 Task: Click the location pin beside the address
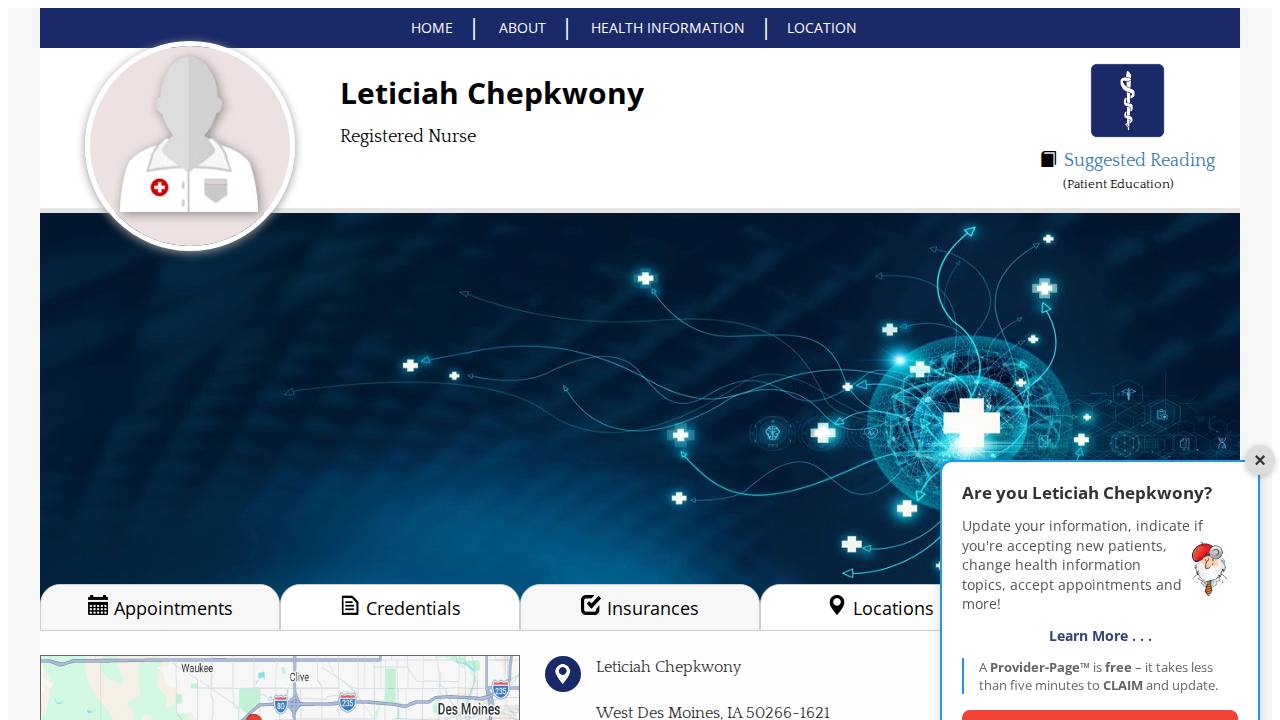pos(563,674)
